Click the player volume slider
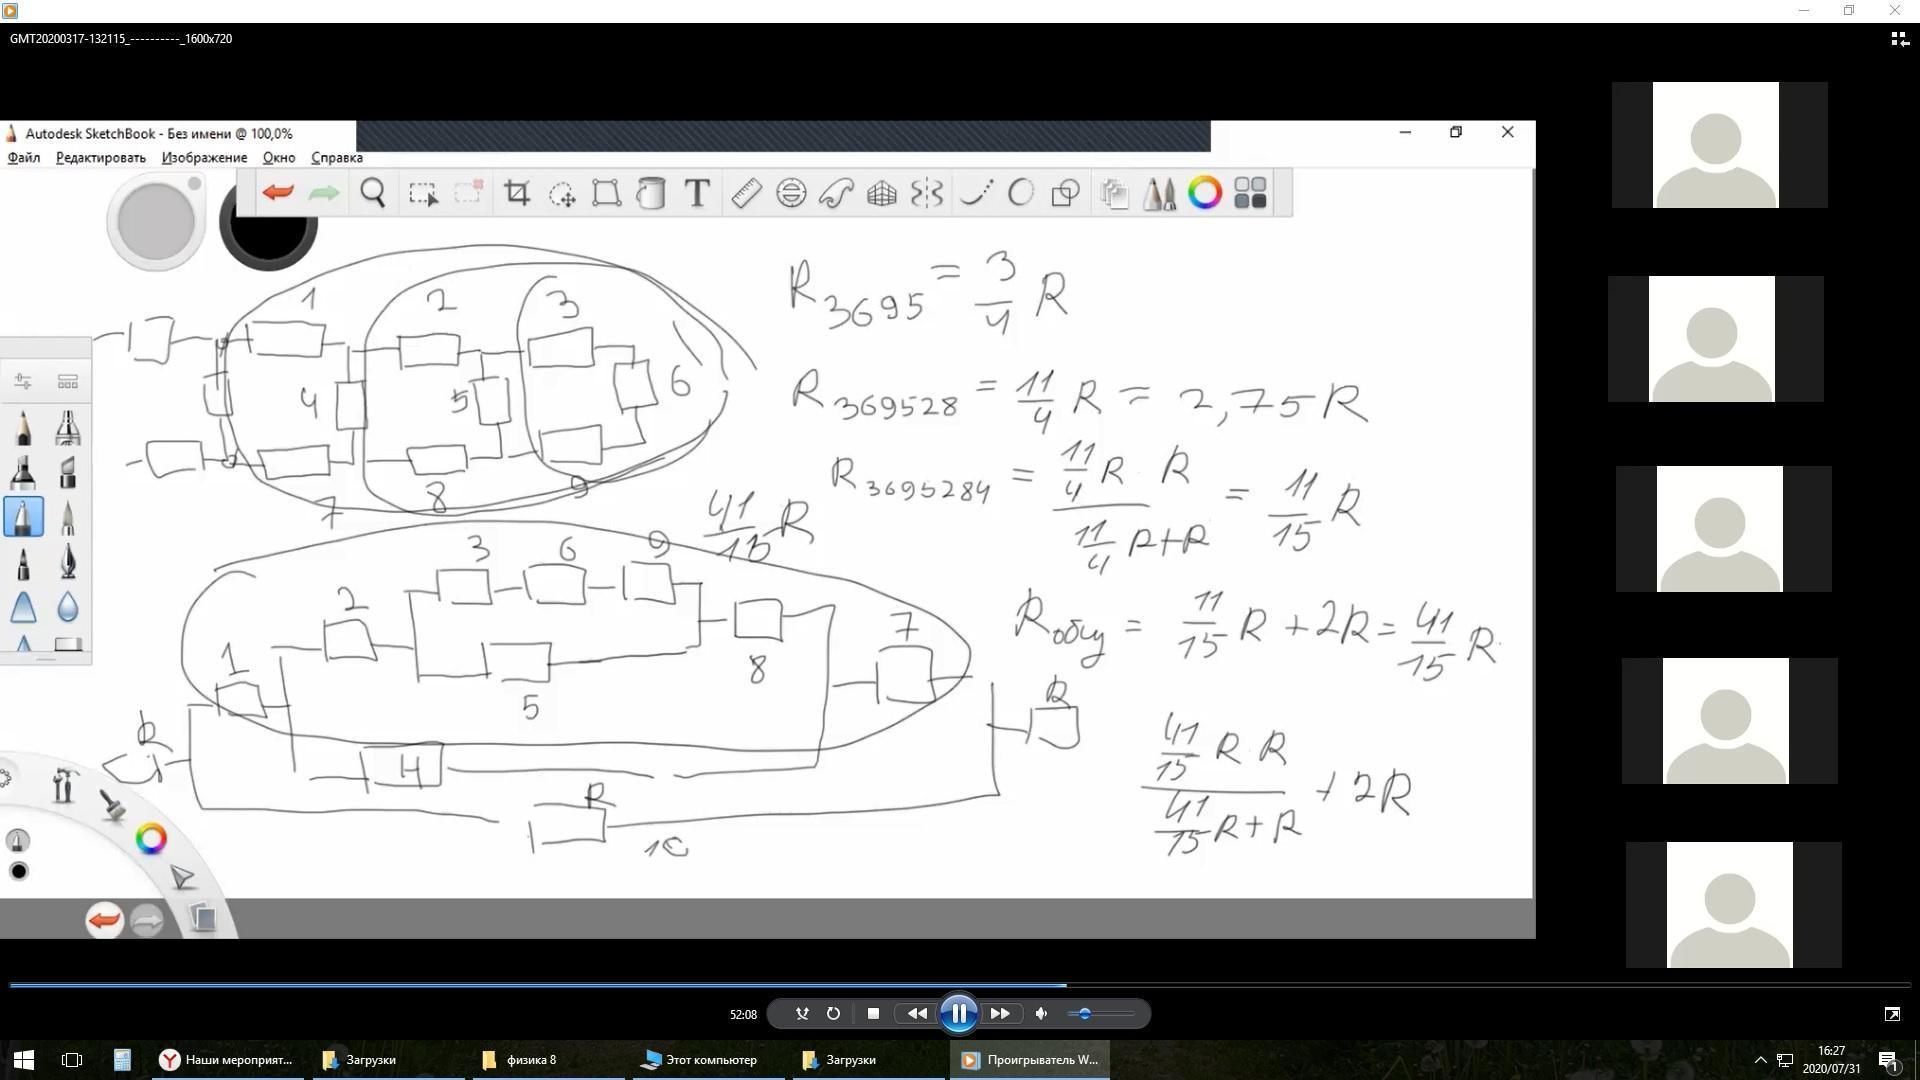The image size is (1920, 1080). point(1101,1013)
